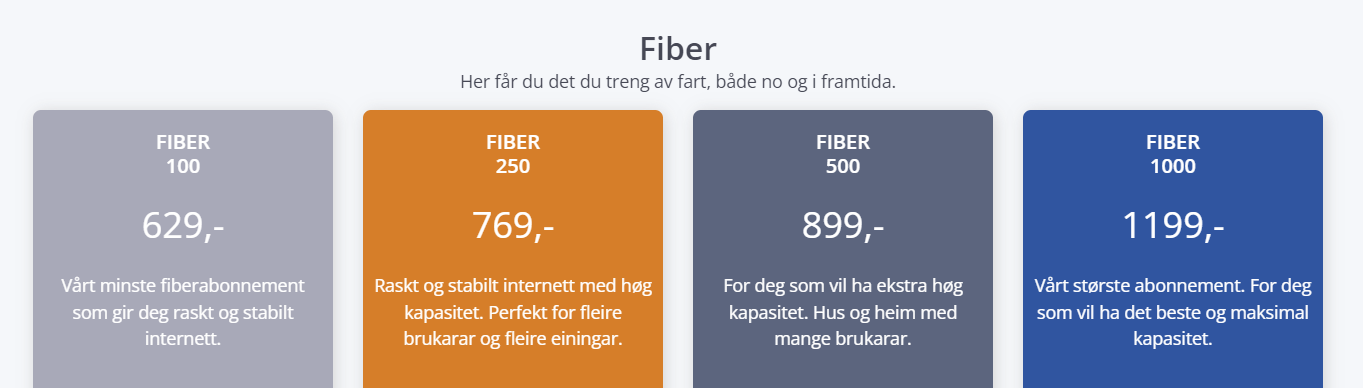Click the 899,- price
Screen dimensions: 1363x388
[x=843, y=226]
